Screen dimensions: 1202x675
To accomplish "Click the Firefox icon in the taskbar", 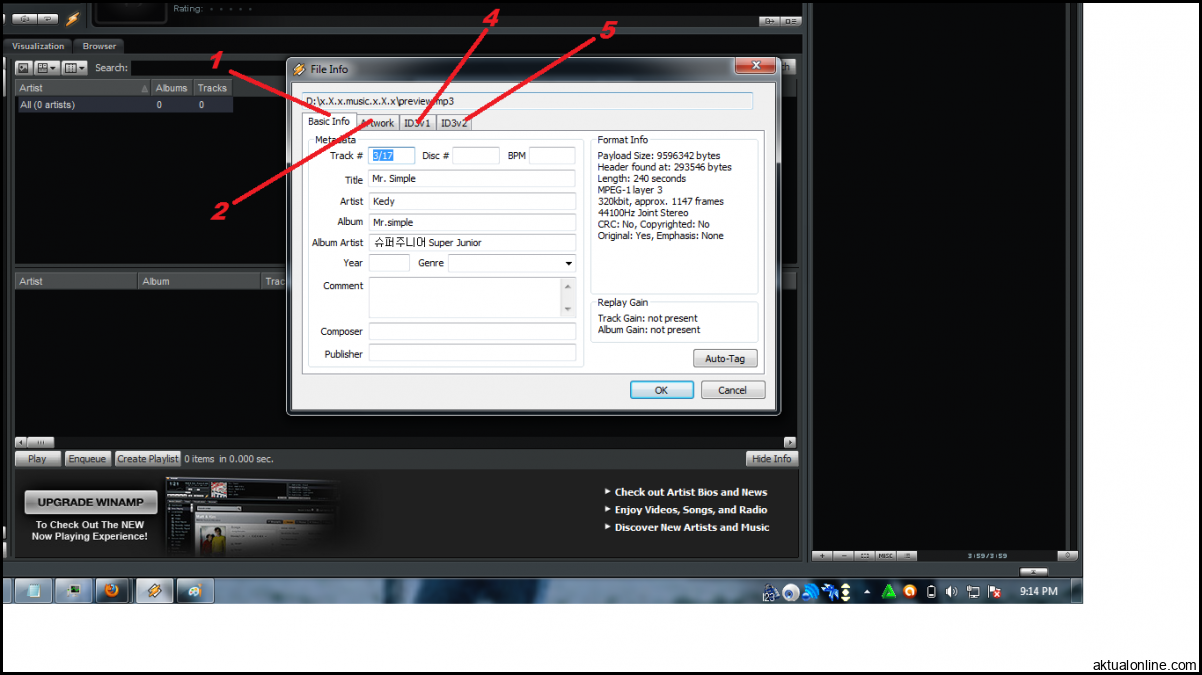I will [x=112, y=591].
